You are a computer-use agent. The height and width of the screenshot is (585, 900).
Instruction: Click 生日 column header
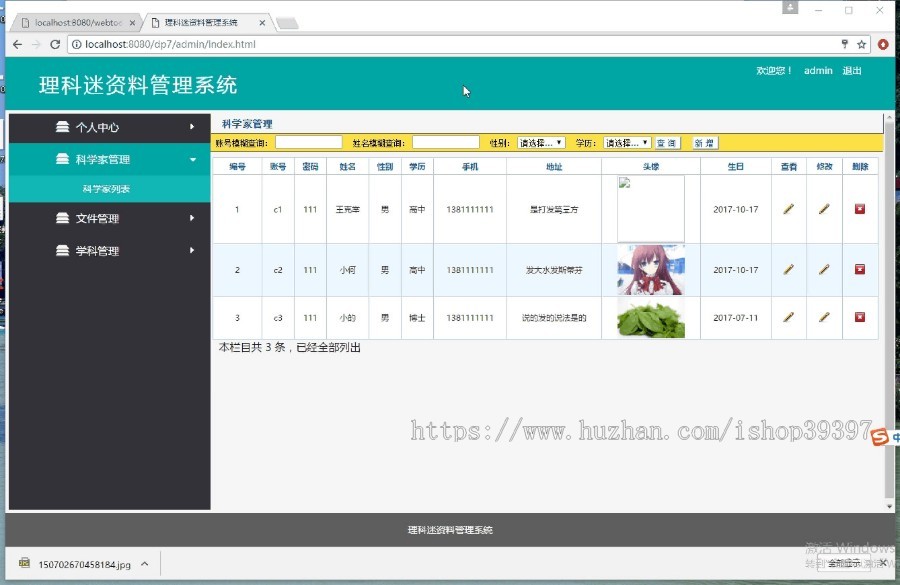click(x=736, y=166)
